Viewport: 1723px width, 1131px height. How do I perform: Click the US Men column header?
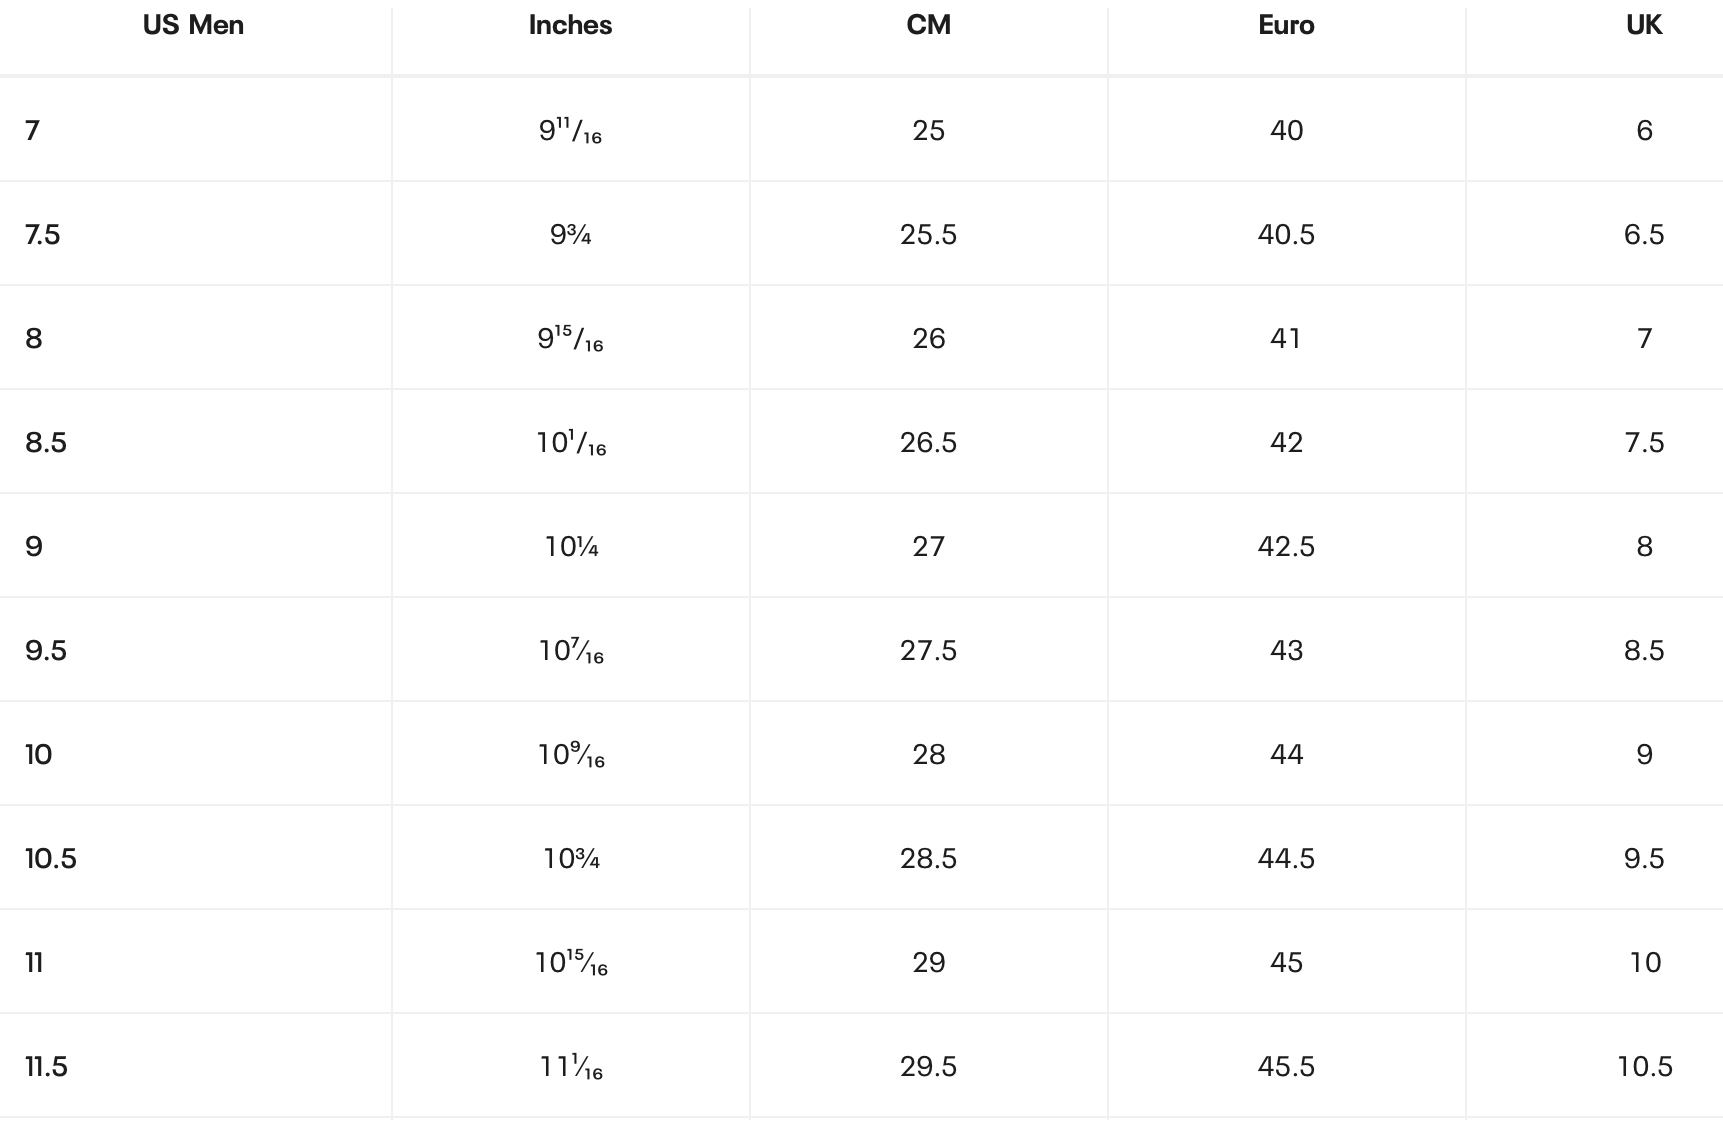pyautogui.click(x=193, y=25)
